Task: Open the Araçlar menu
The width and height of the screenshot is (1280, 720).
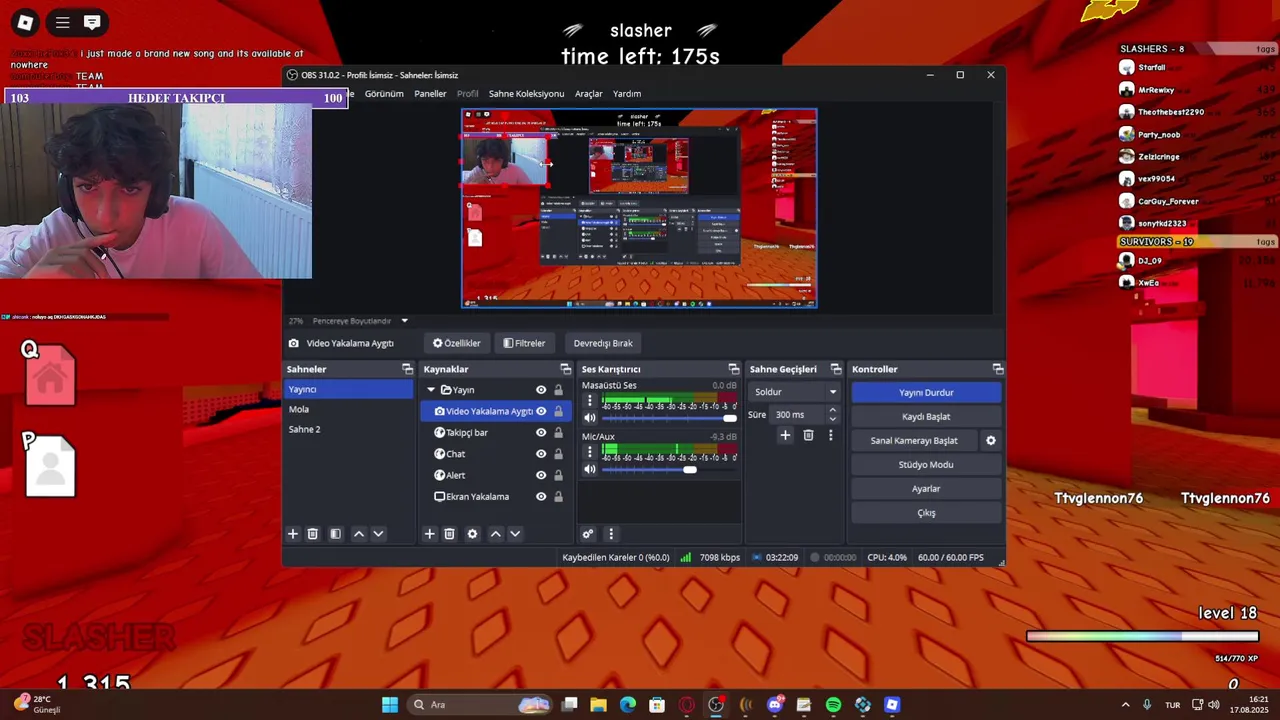Action: (589, 94)
